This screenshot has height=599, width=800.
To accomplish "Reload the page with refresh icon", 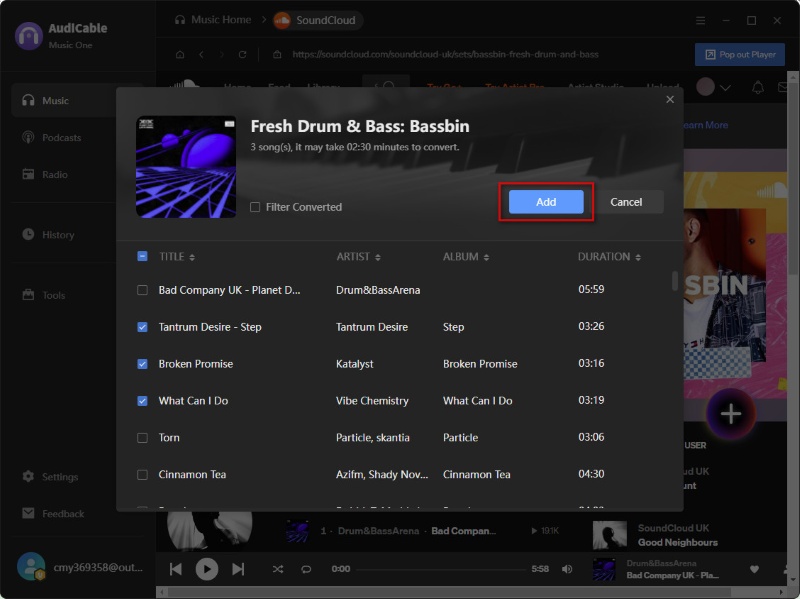I will (x=242, y=55).
